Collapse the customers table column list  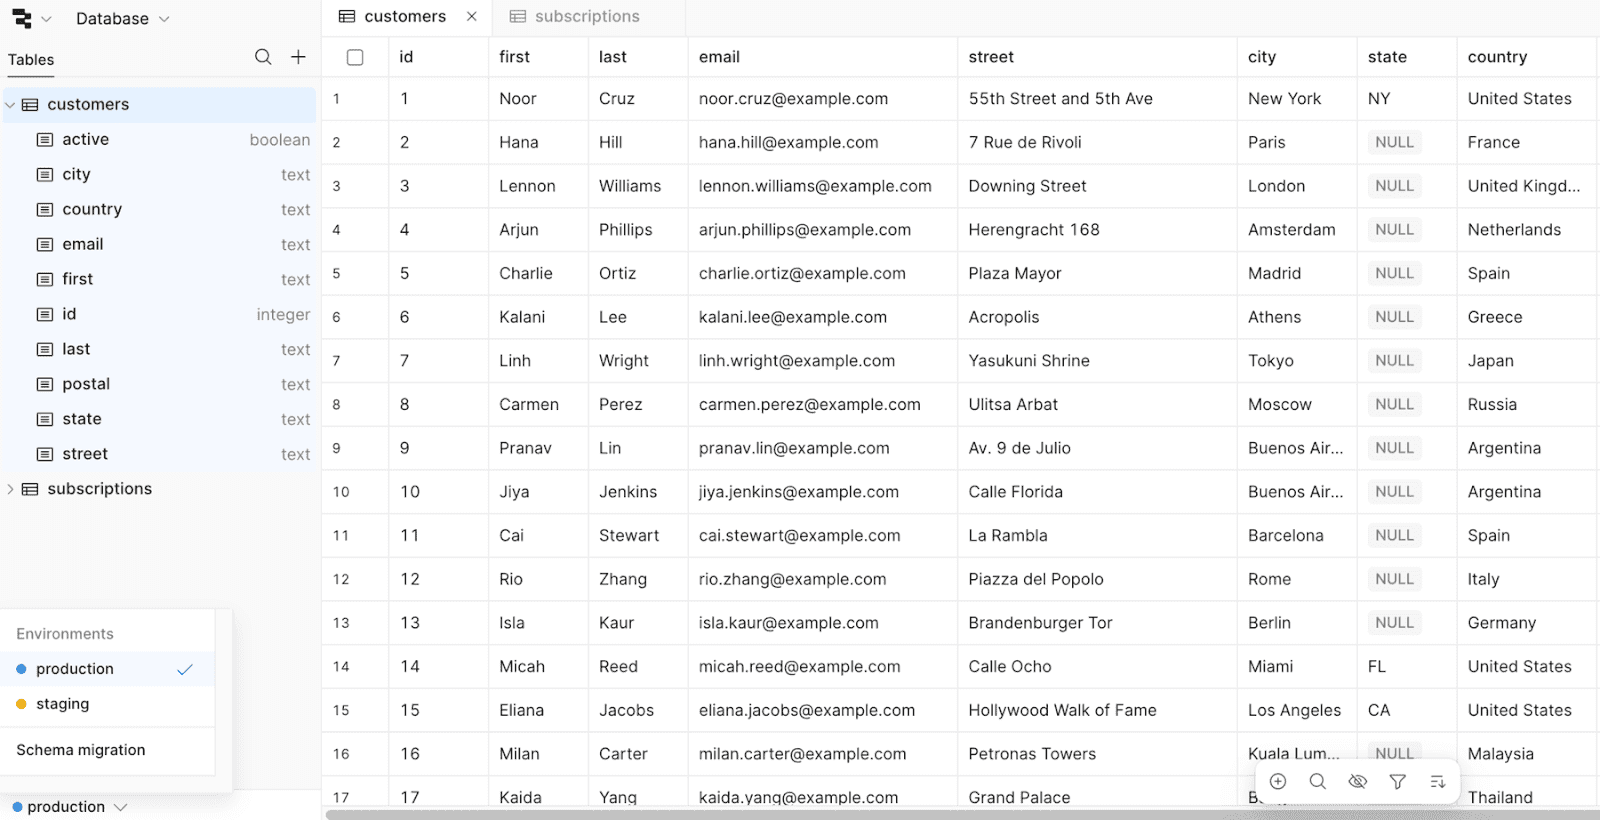(x=9, y=104)
